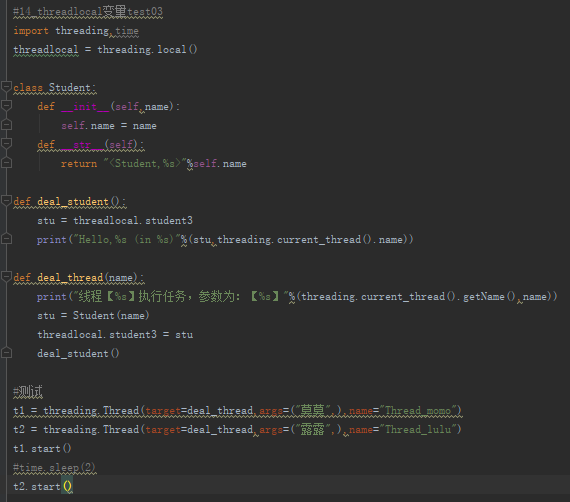Click the commented "#time.sleep(2)" line
570x502 pixels.
(x=55, y=467)
